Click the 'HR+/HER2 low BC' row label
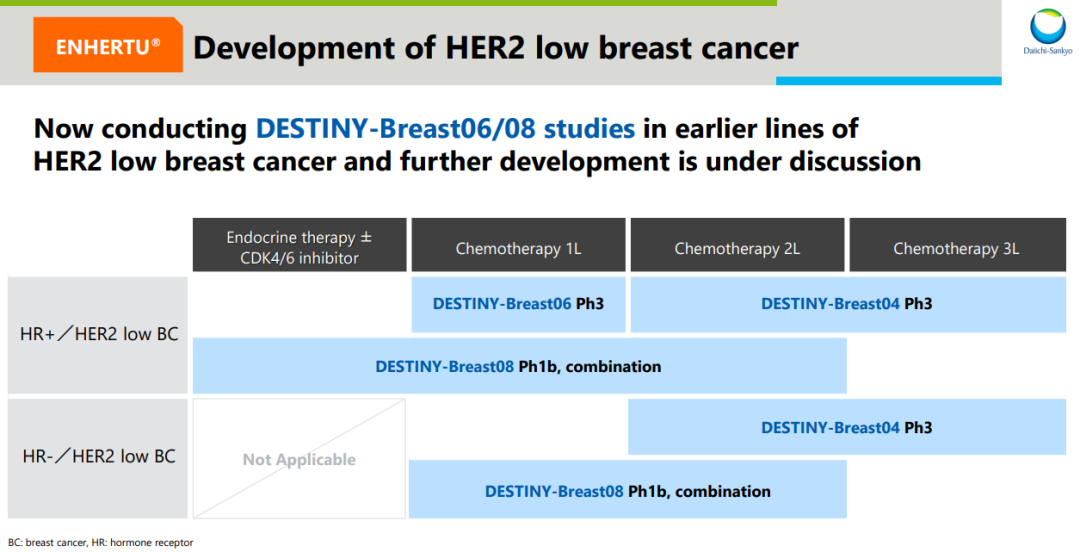 [98, 335]
